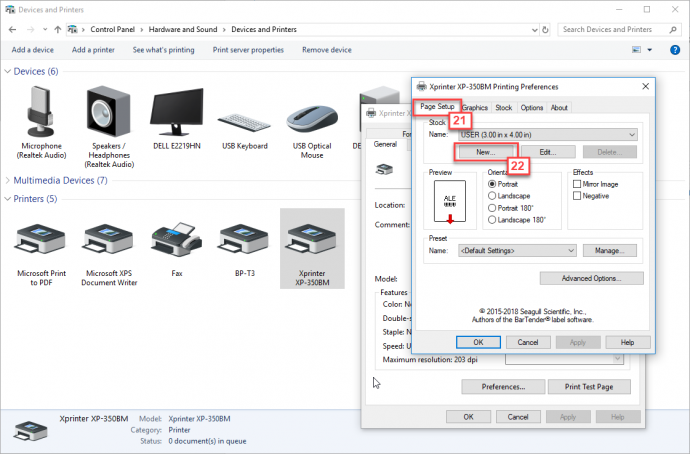Select Portrait 180° orientation
The height and width of the screenshot is (454, 690).
click(492, 208)
